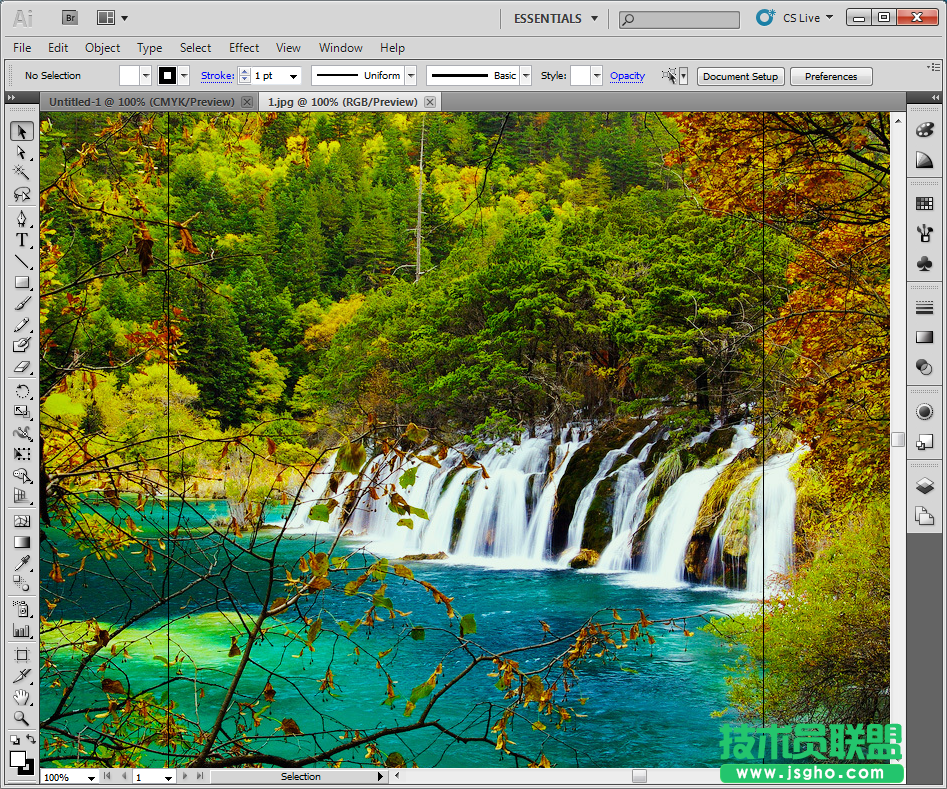This screenshot has width=947, height=789.
Task: Open the Color panel palette icon
Action: pos(924,129)
